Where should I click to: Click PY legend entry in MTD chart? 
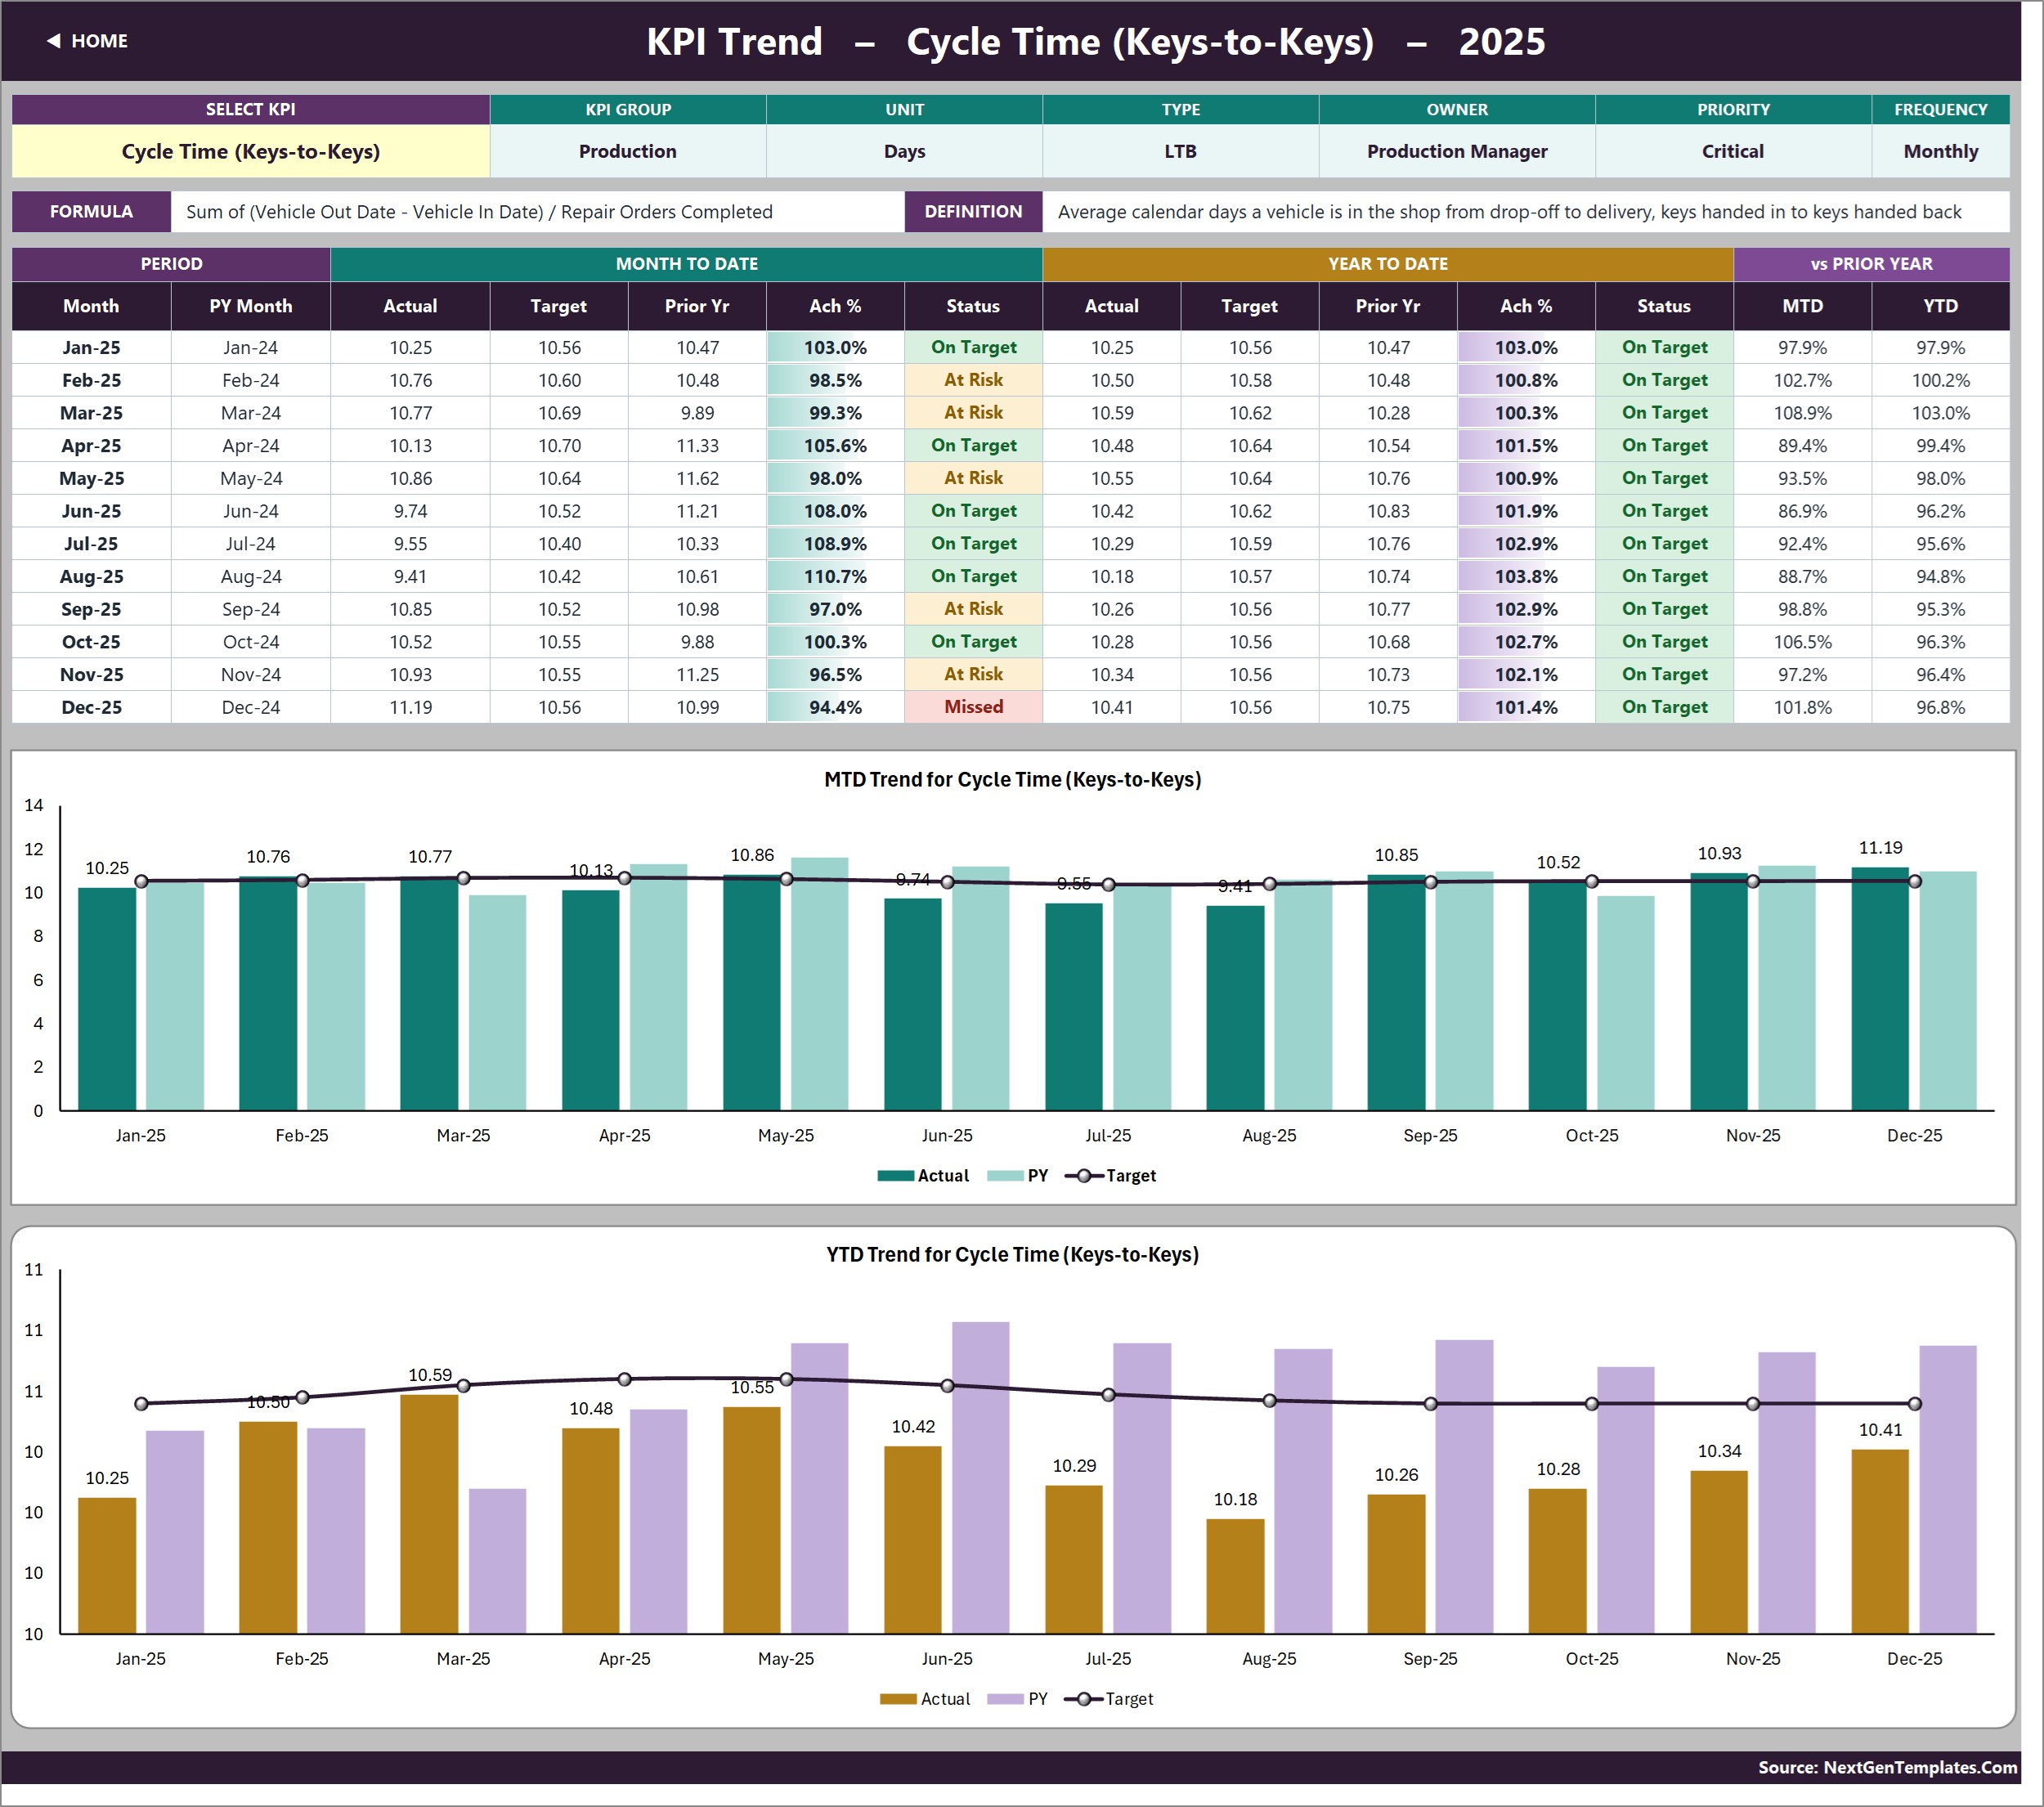coord(1018,1176)
